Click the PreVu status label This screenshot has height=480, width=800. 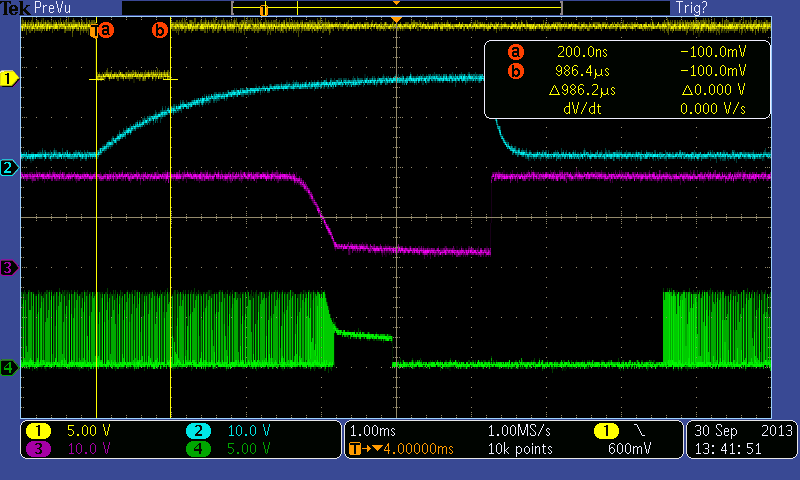coord(52,8)
